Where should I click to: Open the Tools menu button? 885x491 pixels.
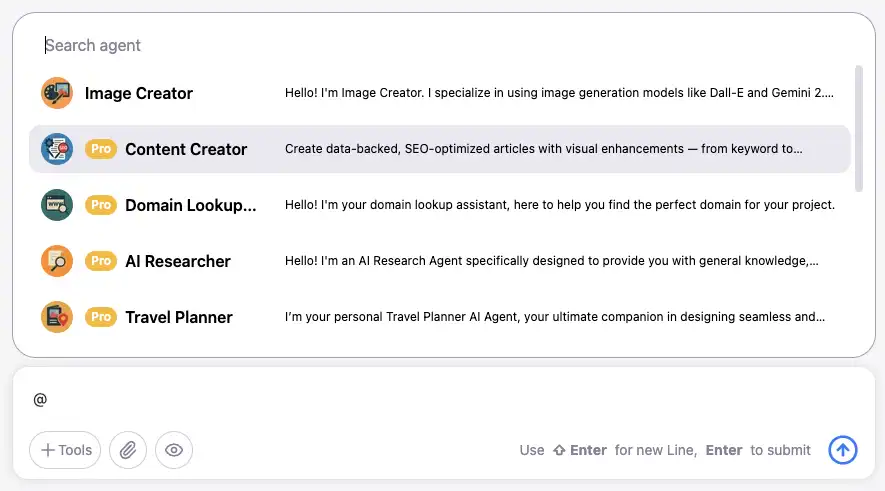[66, 450]
